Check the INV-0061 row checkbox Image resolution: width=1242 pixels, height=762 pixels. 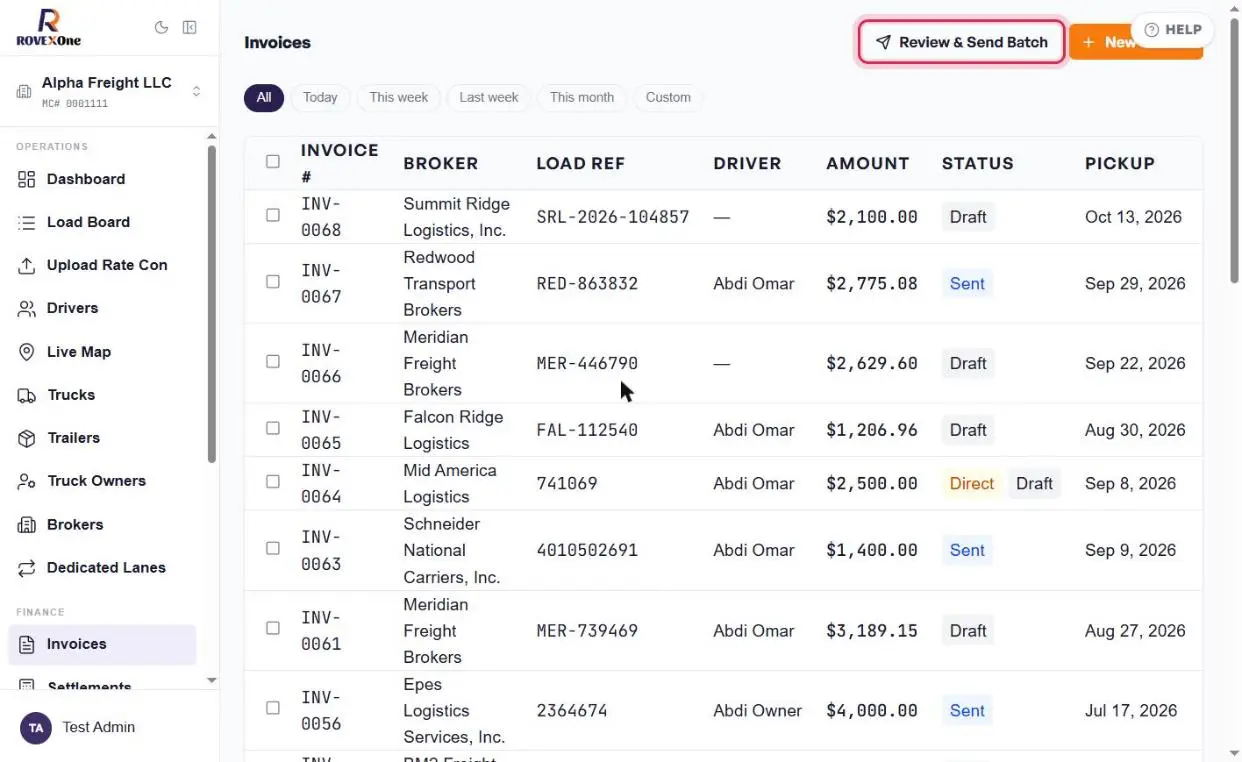tap(273, 629)
